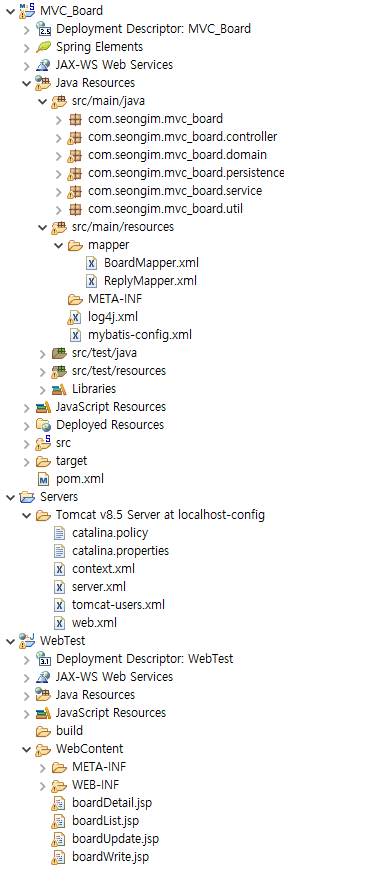This screenshot has width=375, height=872.
Task: Click the mapper folder icon
Action: 75,245
